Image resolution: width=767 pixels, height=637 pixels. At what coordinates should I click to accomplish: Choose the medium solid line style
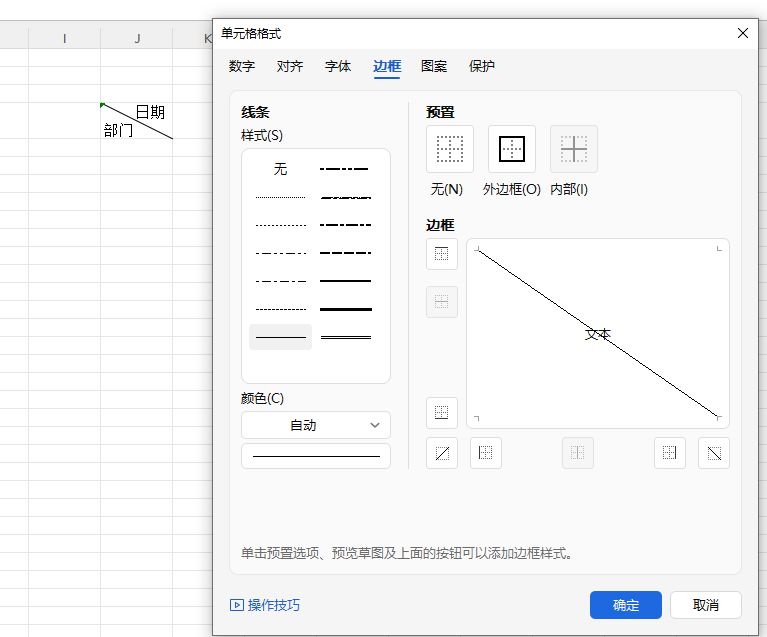pyautogui.click(x=345, y=281)
